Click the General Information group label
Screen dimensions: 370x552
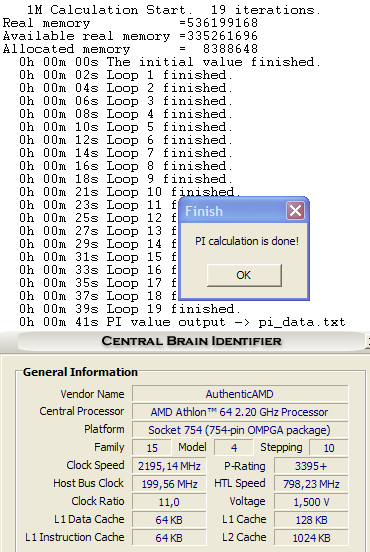click(80, 372)
